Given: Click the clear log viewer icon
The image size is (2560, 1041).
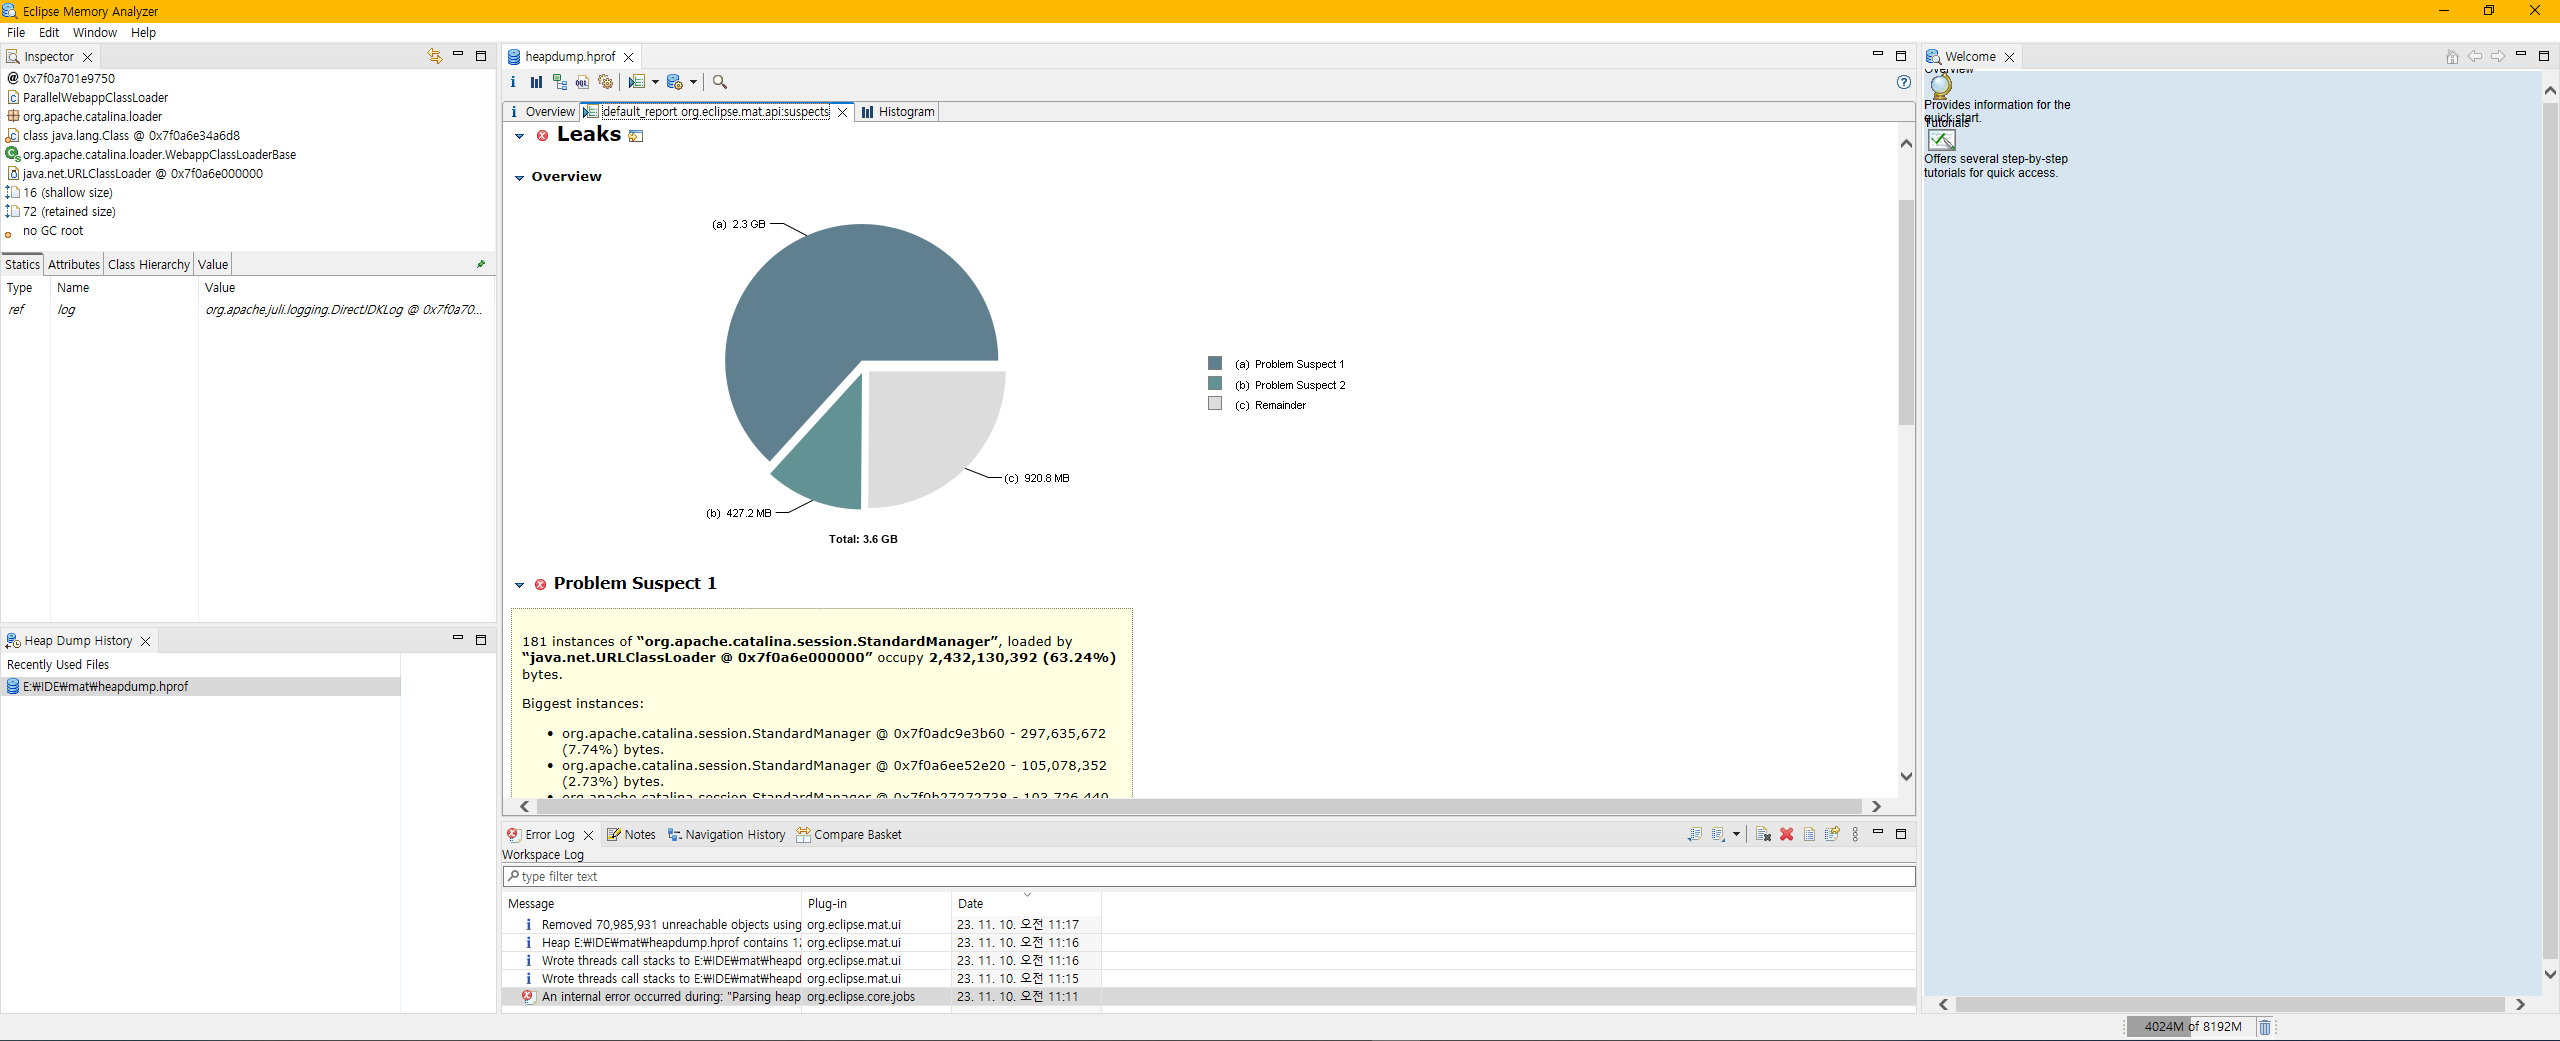Looking at the screenshot, I should 1763,834.
